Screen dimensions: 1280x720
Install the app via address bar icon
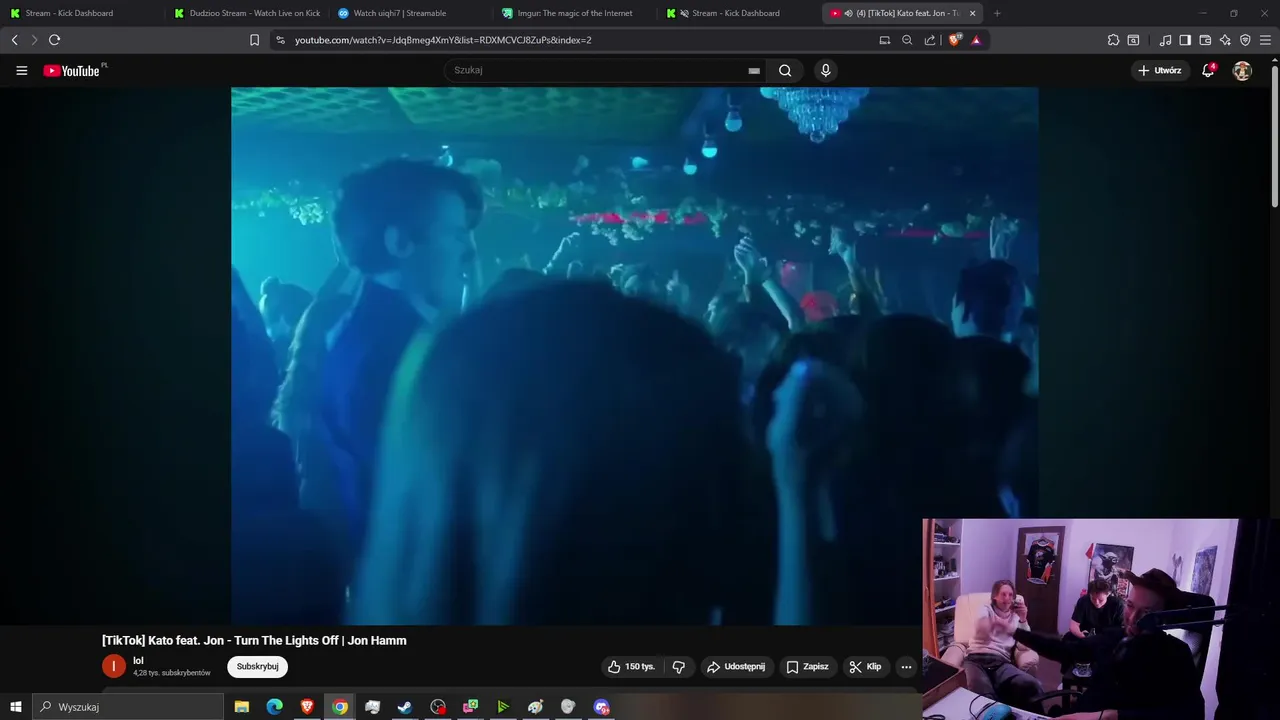coord(884,40)
